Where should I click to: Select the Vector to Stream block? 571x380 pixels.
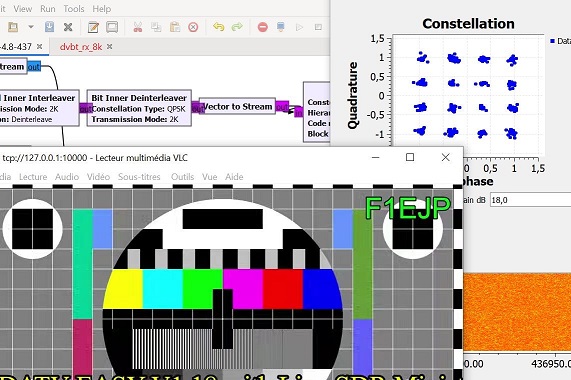pyautogui.click(x=237, y=106)
